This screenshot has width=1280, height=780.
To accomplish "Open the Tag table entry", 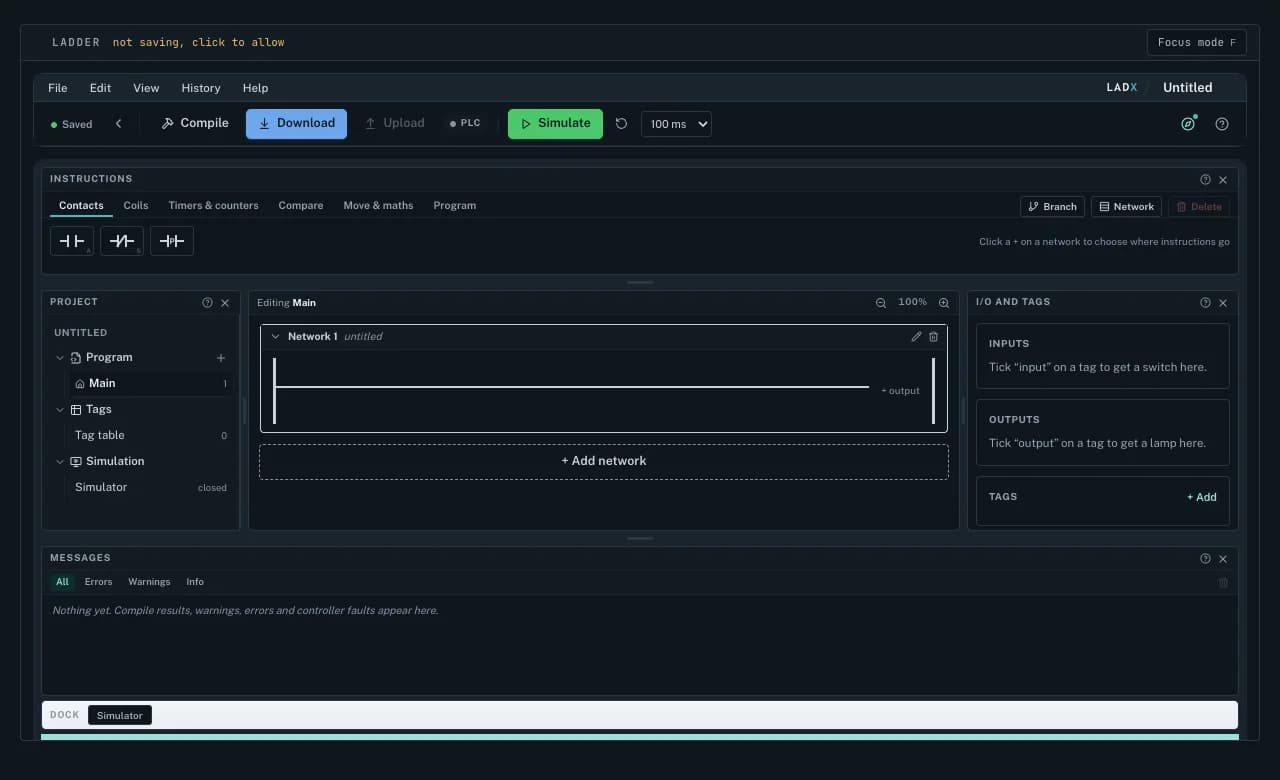I will tap(150, 436).
